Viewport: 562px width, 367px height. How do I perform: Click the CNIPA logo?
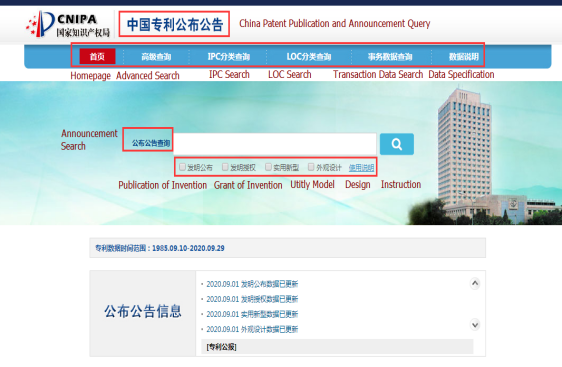click(68, 24)
